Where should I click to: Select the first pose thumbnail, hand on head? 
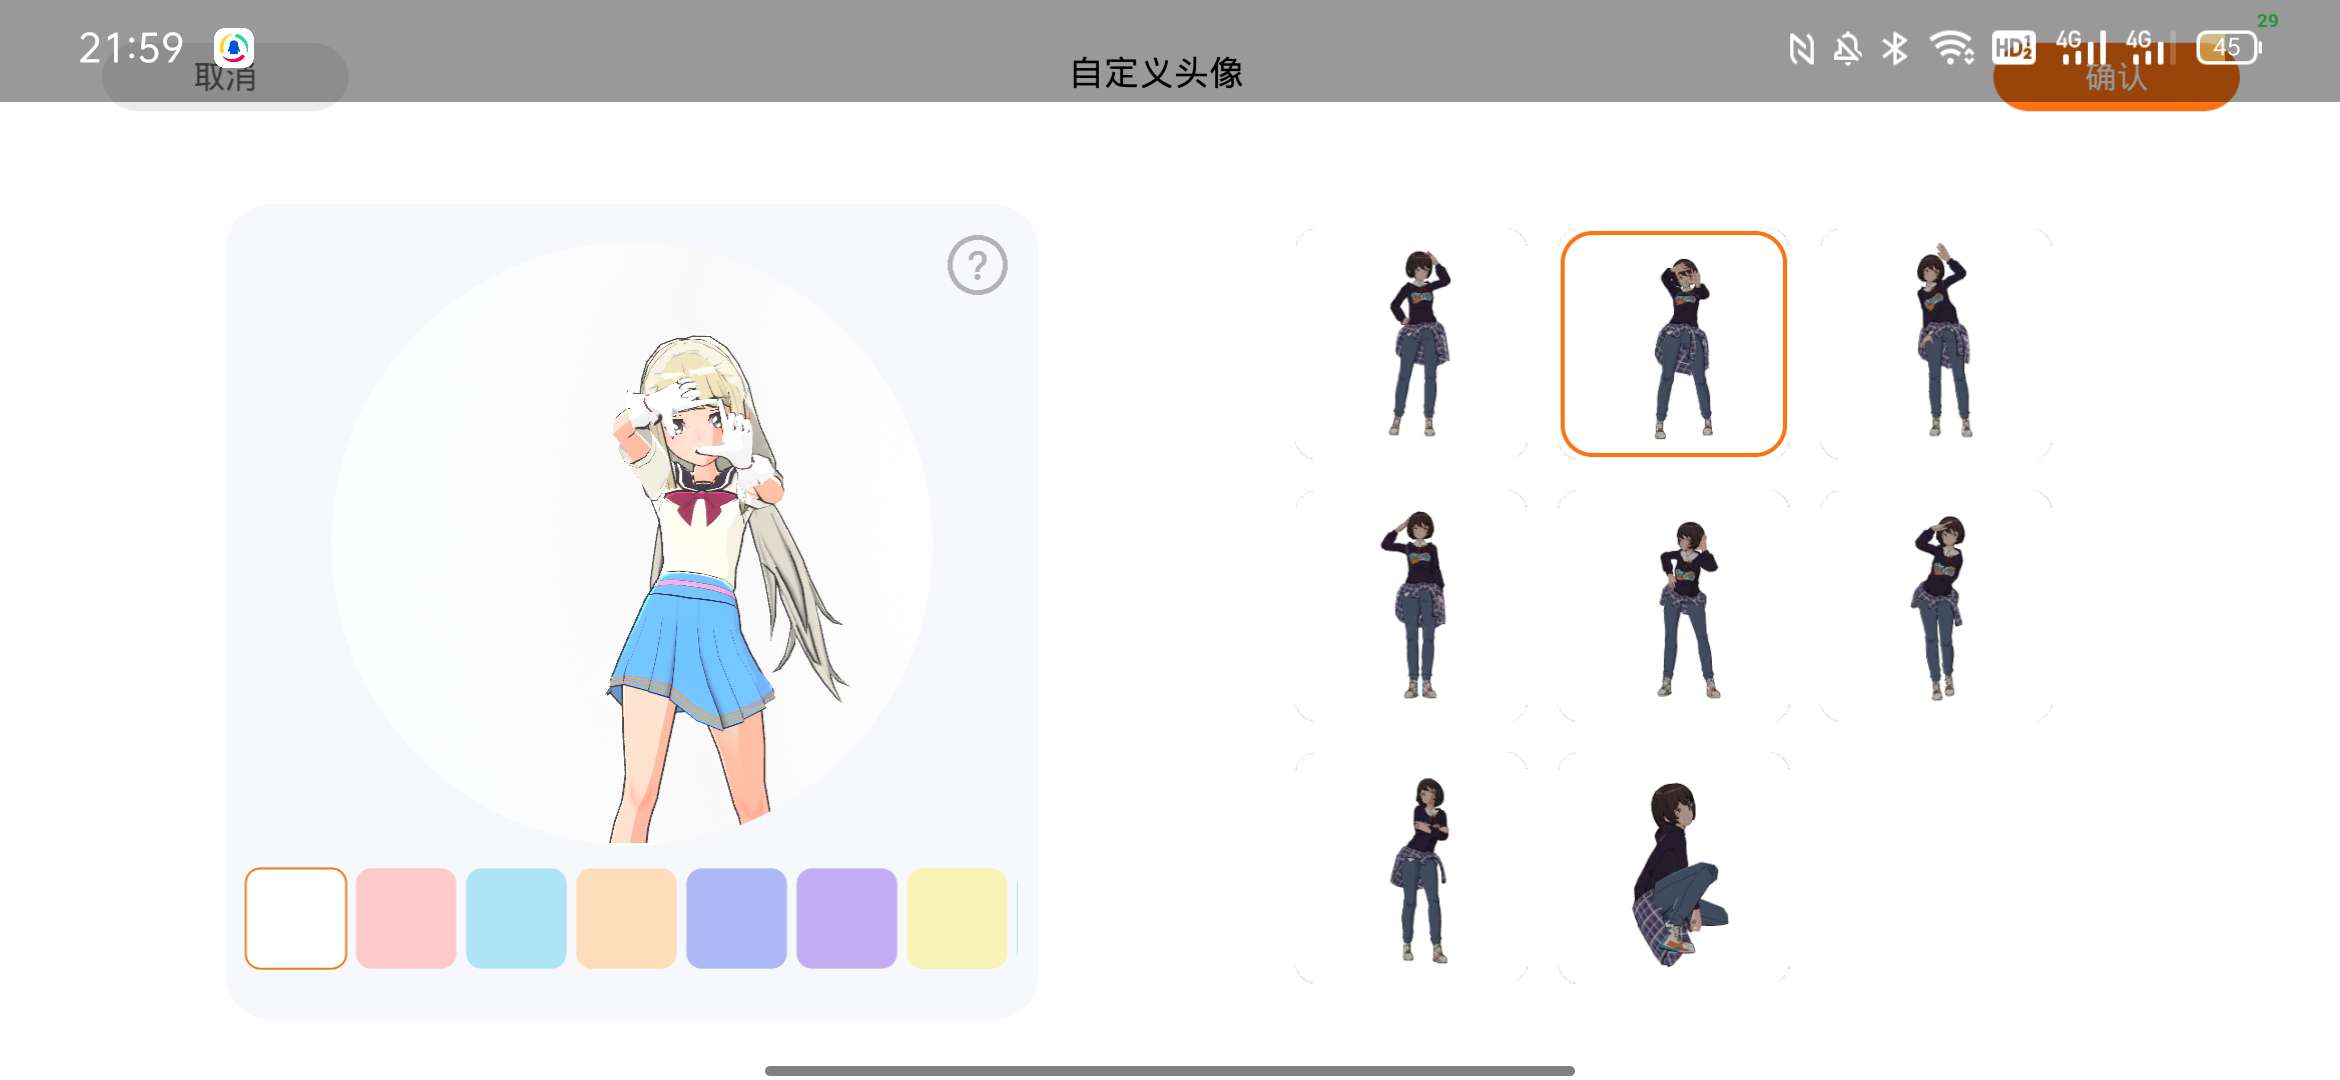1411,344
